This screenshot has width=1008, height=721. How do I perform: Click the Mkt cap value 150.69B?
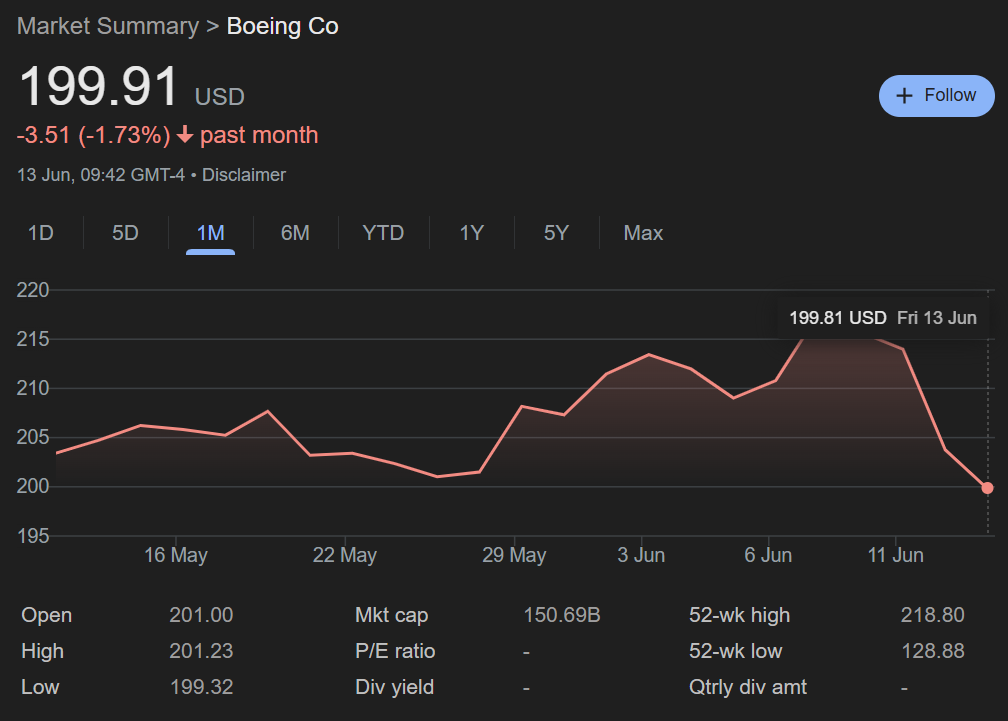[x=562, y=615]
